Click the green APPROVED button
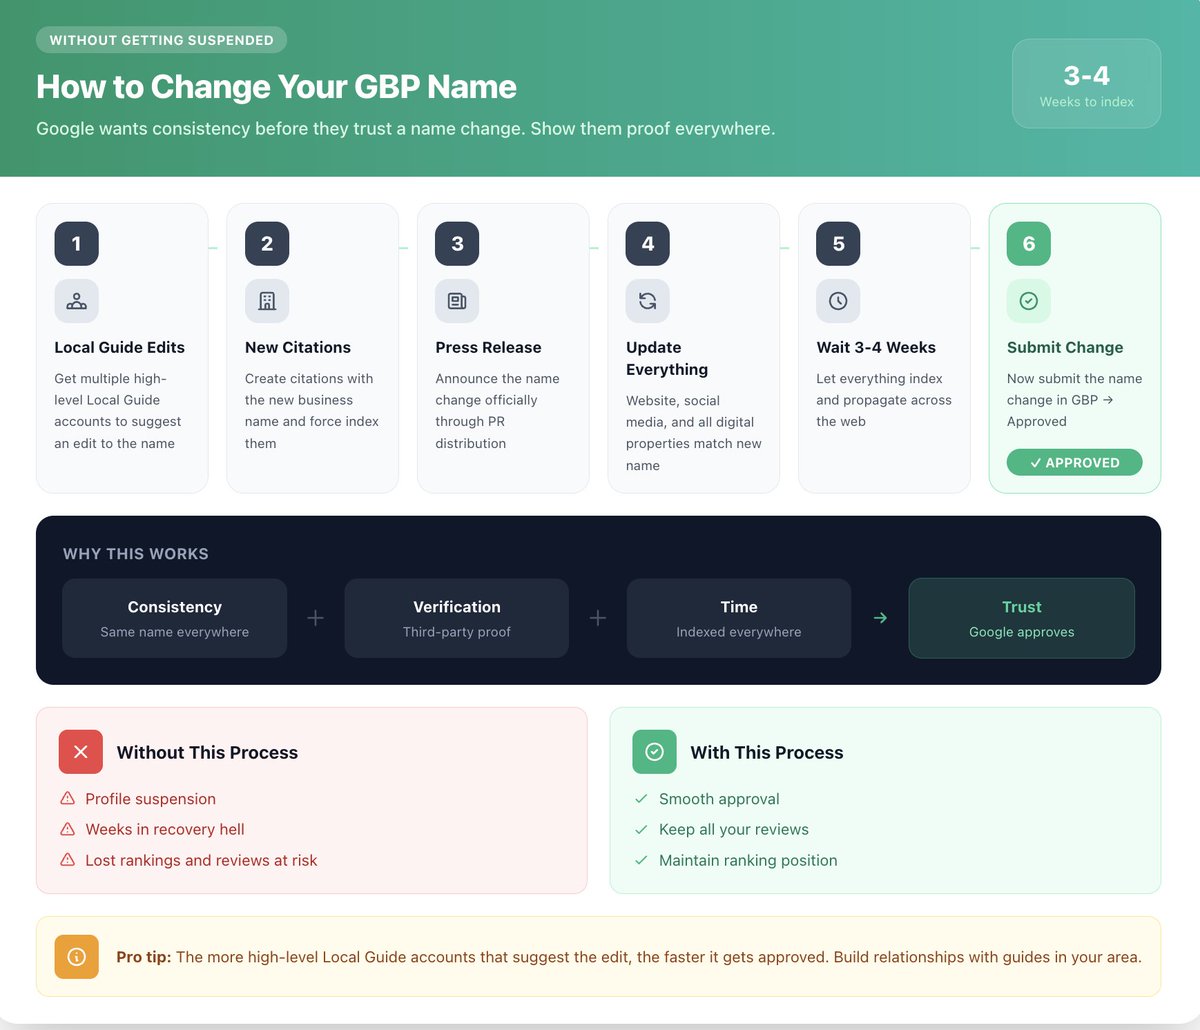The width and height of the screenshot is (1200, 1030). coord(1074,462)
